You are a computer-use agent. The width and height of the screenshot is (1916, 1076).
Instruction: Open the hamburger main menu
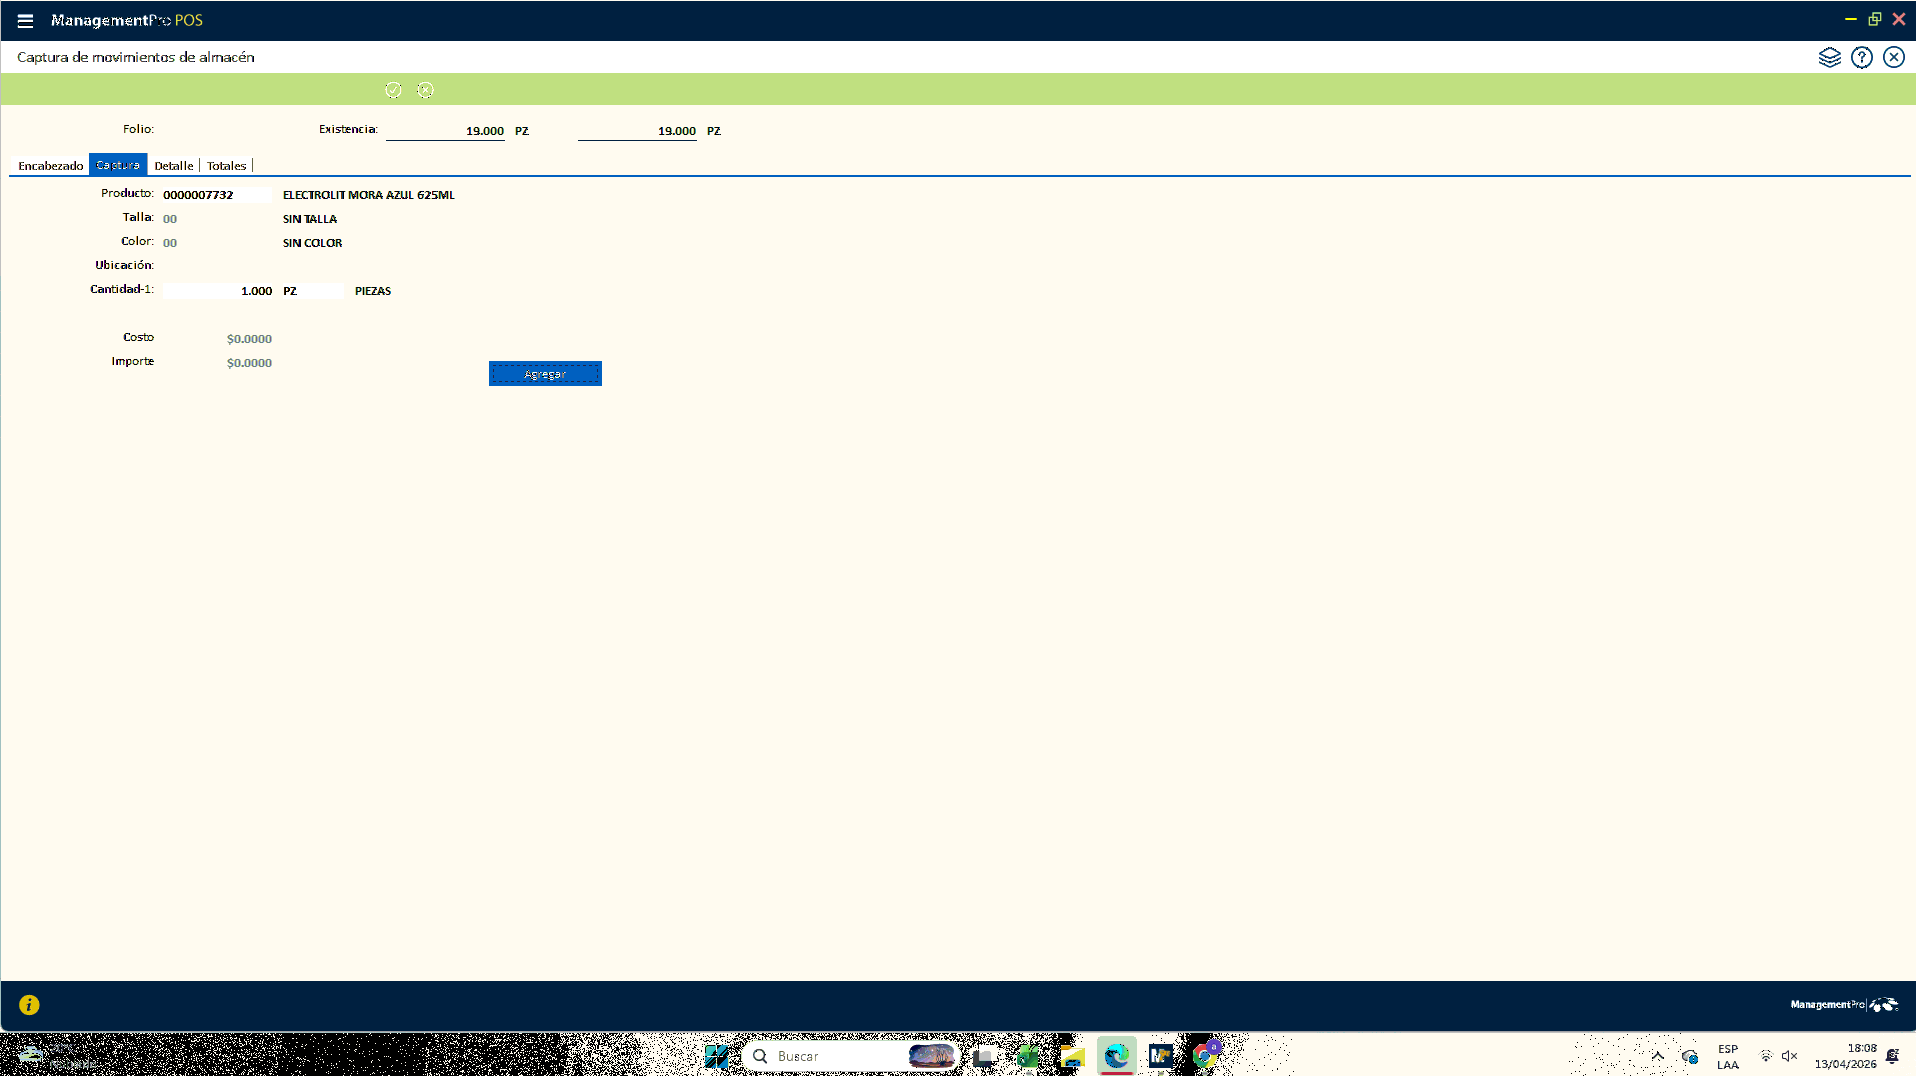coord(25,20)
